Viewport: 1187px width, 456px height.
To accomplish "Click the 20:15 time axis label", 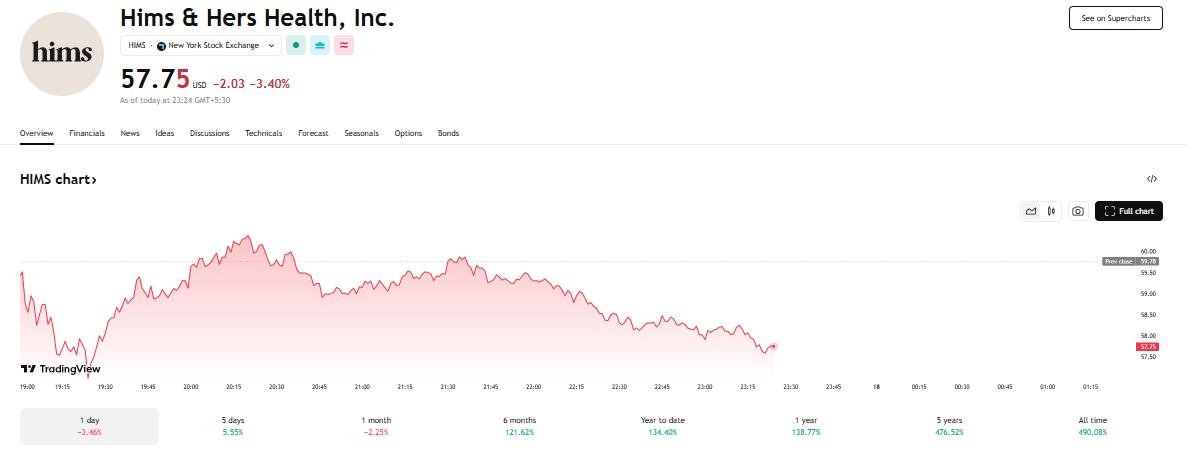I will tap(233, 386).
